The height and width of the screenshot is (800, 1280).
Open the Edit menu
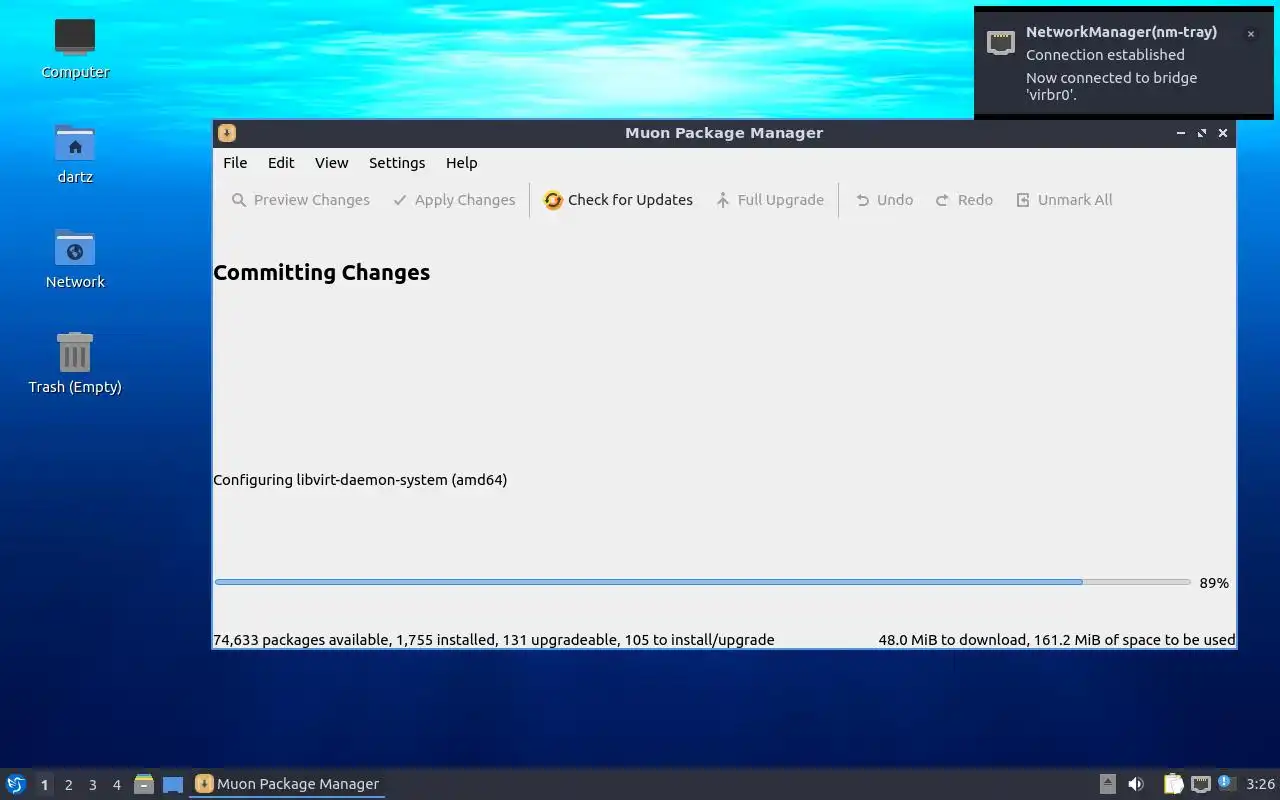pyautogui.click(x=281, y=163)
